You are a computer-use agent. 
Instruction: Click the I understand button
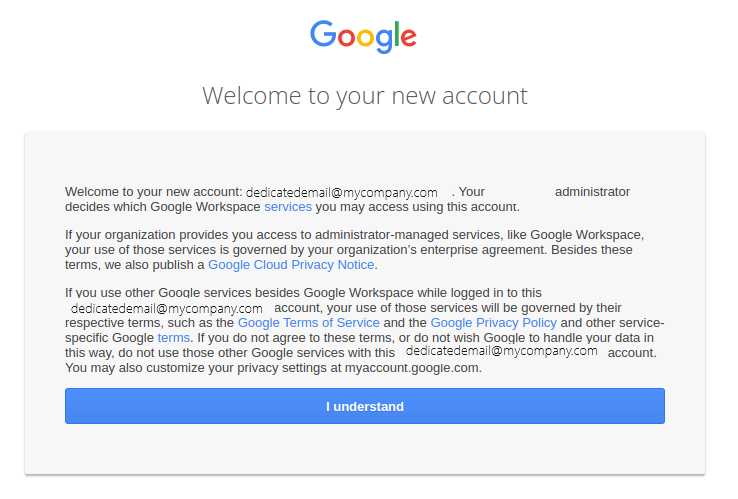point(365,406)
